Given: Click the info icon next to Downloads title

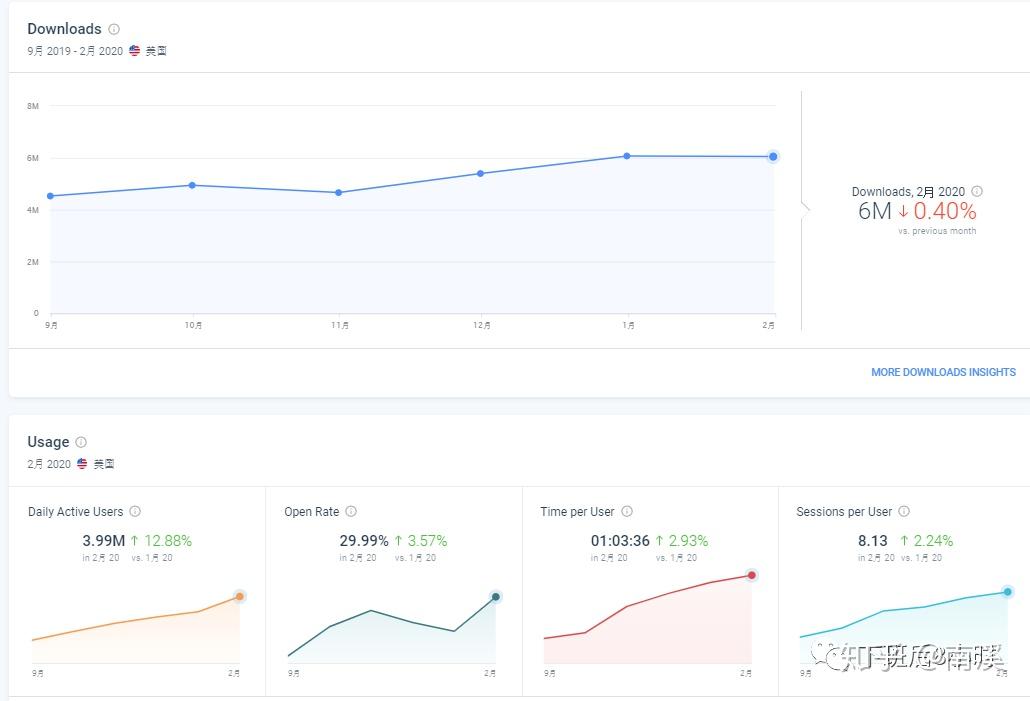Looking at the screenshot, I should click(114, 29).
